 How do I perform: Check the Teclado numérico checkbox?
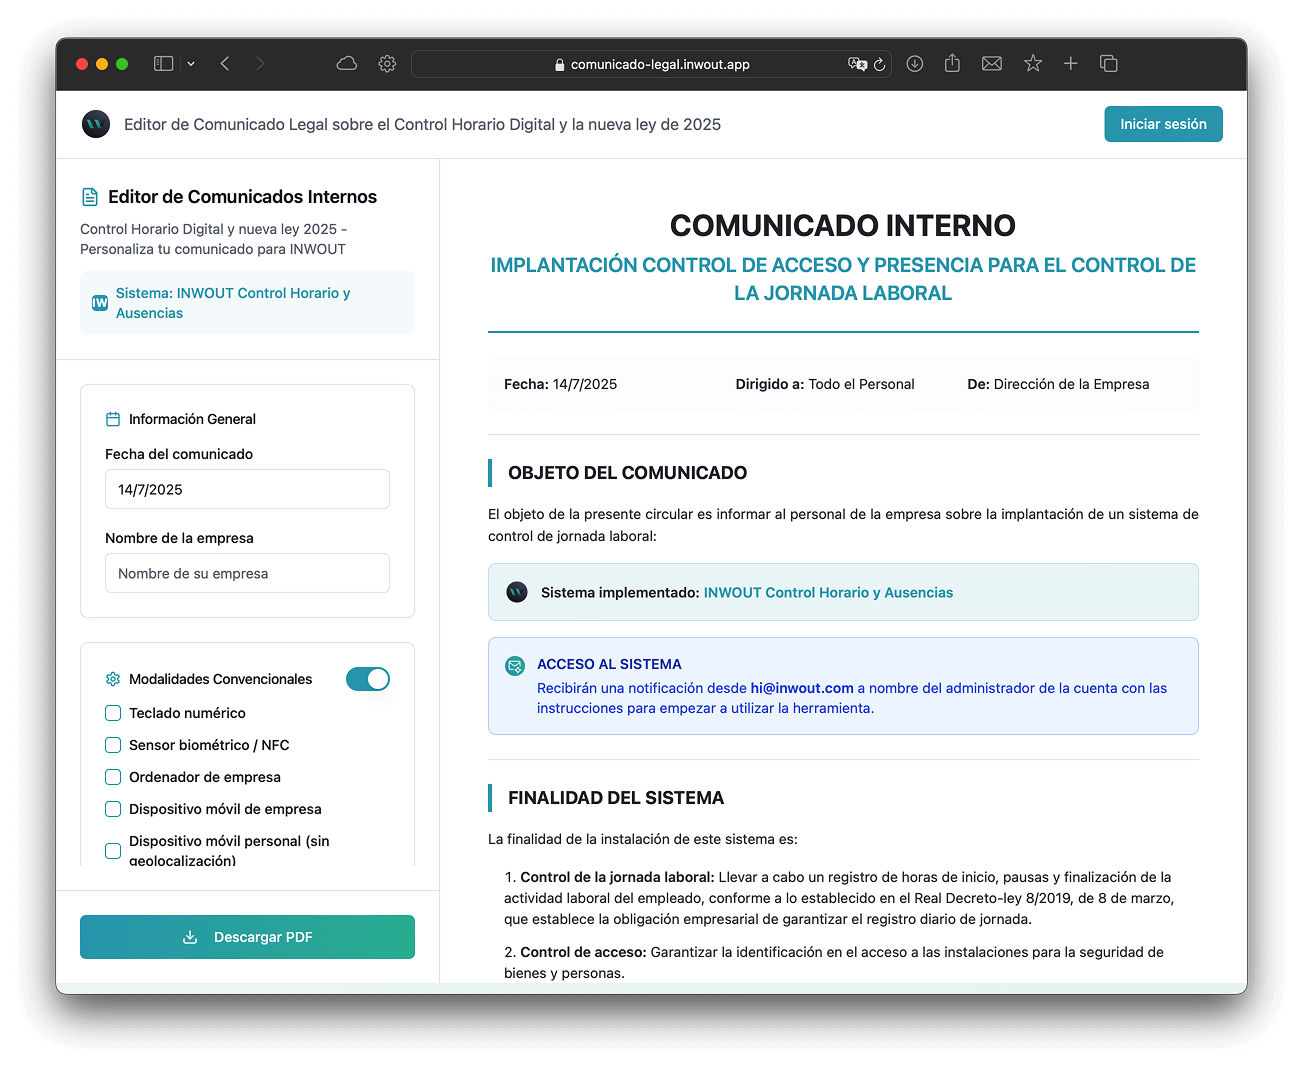point(113,713)
